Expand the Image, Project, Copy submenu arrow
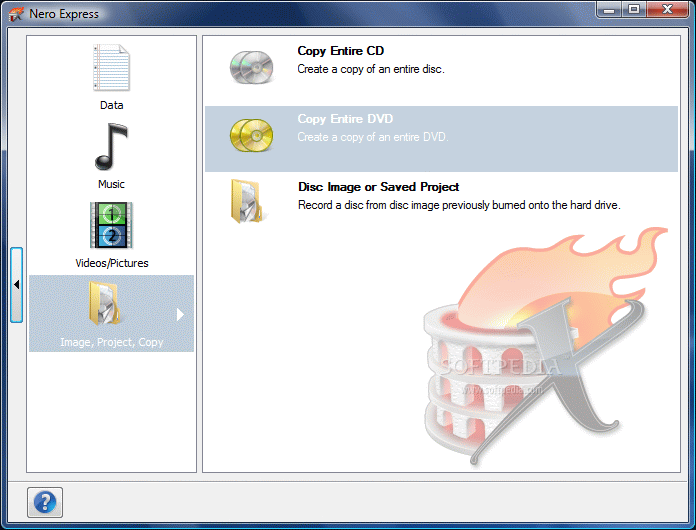The height and width of the screenshot is (530, 696). pos(180,314)
